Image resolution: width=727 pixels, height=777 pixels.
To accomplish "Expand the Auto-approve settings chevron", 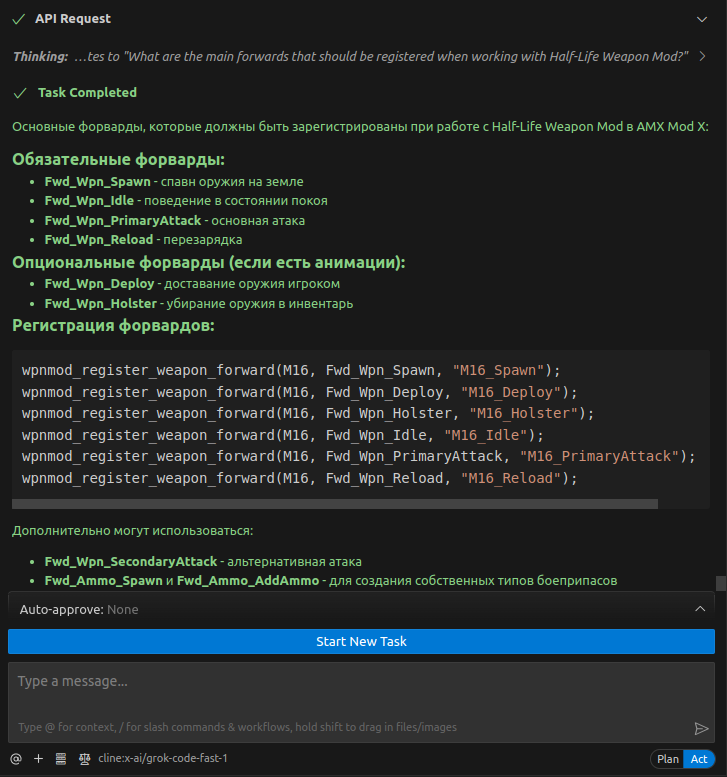I will 700,608.
